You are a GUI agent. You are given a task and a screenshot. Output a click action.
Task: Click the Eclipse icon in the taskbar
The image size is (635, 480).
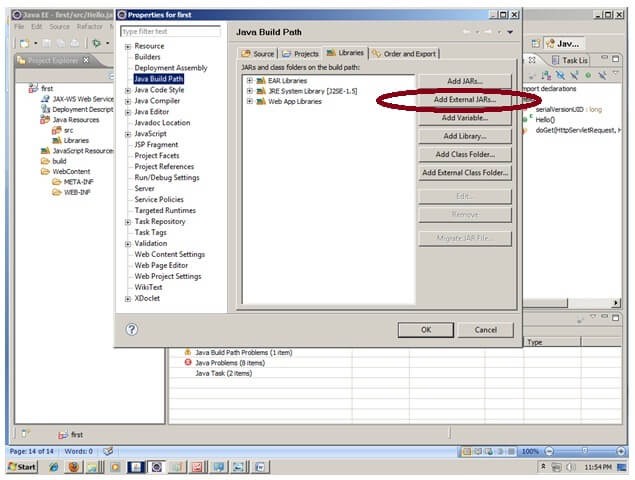[157, 467]
